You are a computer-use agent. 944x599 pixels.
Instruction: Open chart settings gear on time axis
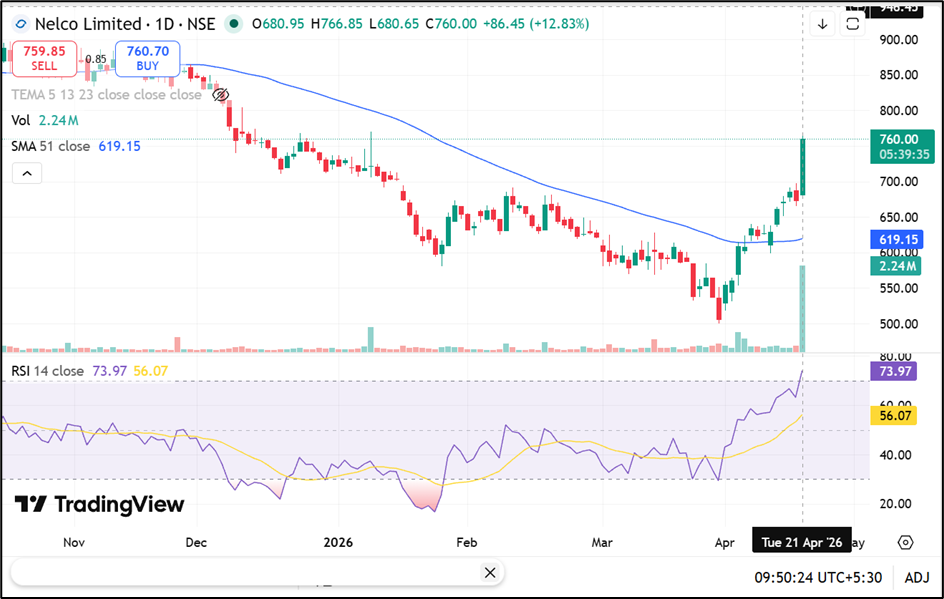(x=905, y=542)
